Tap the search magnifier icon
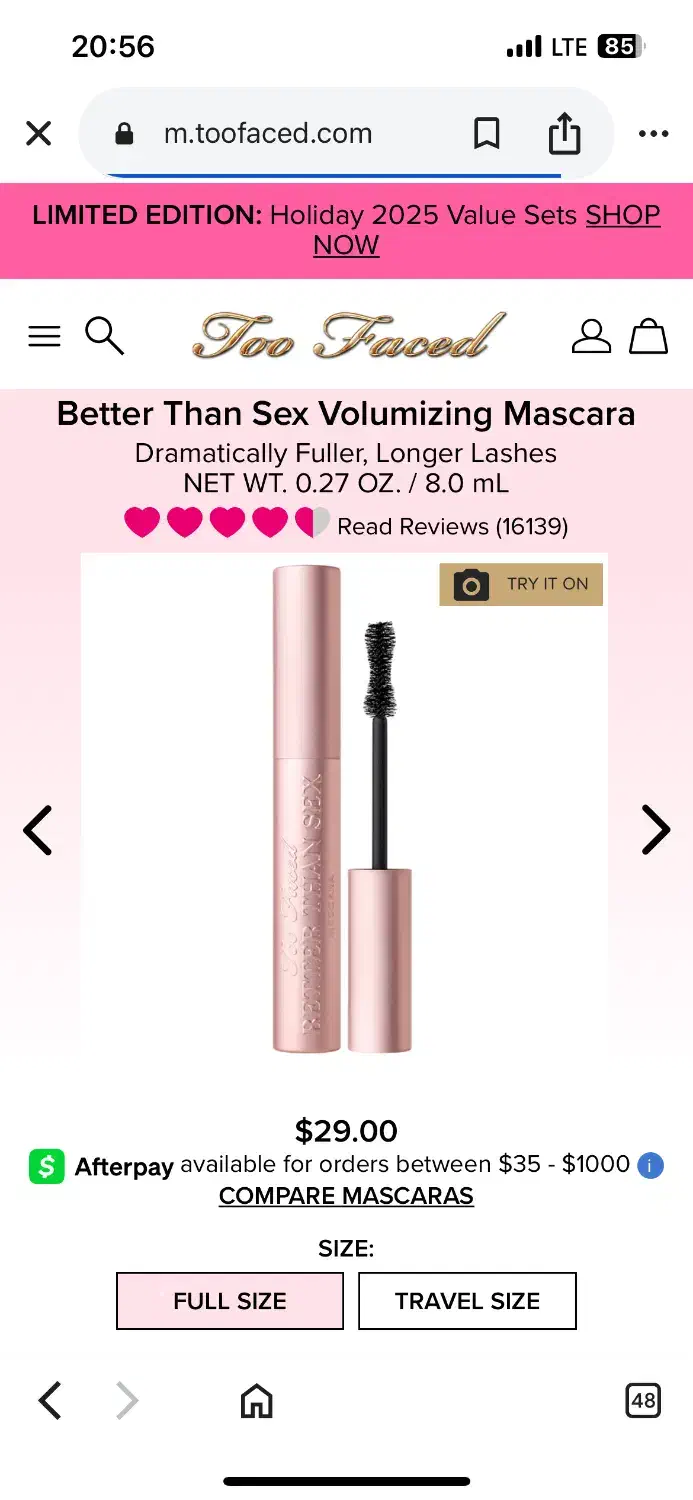The image size is (693, 1500). pos(104,336)
